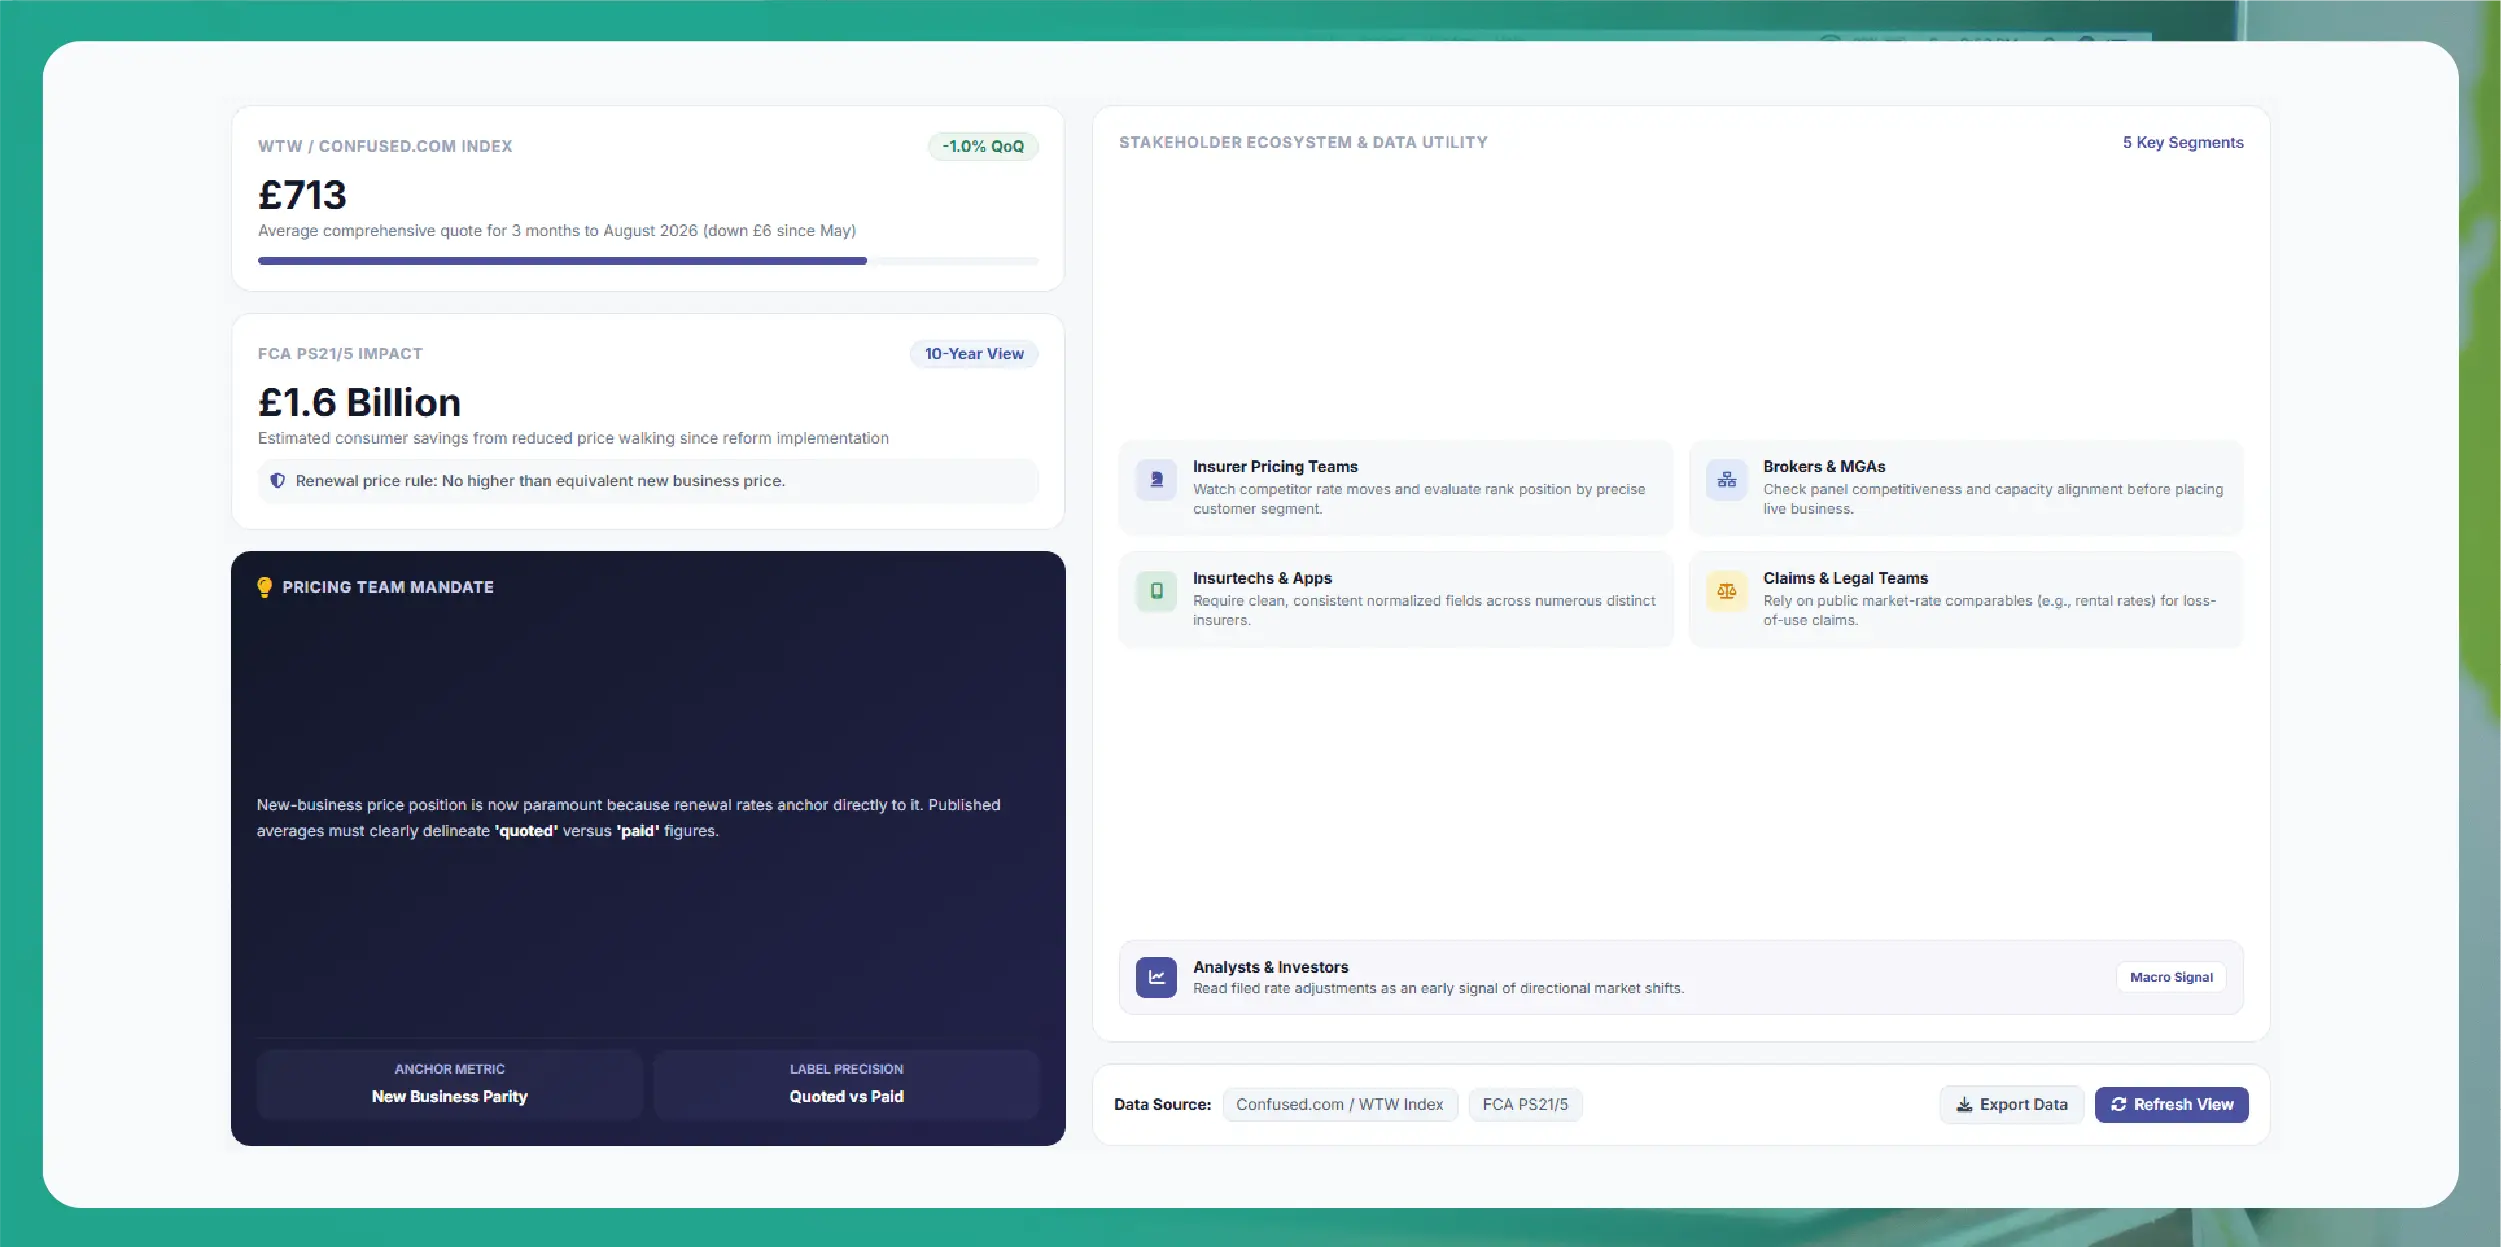Click the £1.6 Billion savings figure

359,403
